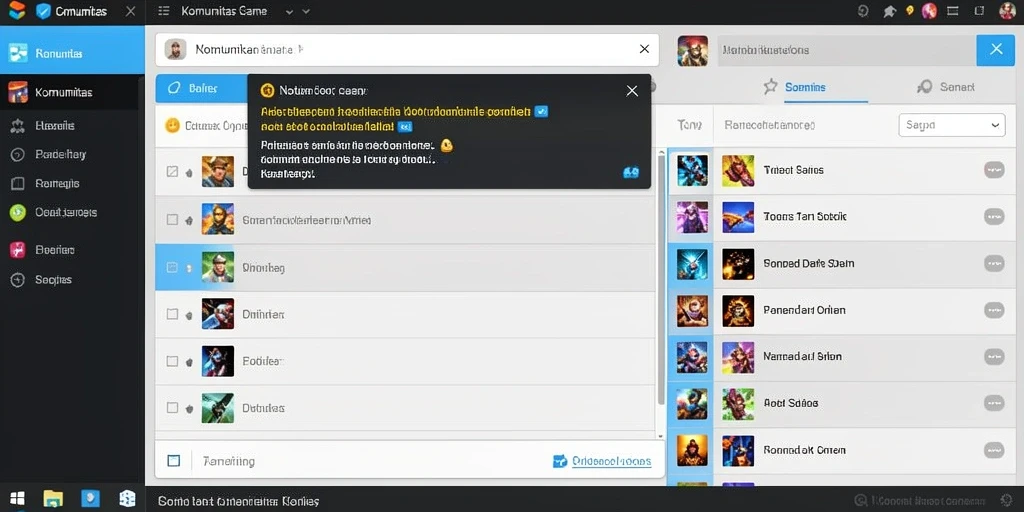Viewport: 1024px width, 512px height.
Task: Expand the Sarpa dropdown
Action: pos(952,125)
